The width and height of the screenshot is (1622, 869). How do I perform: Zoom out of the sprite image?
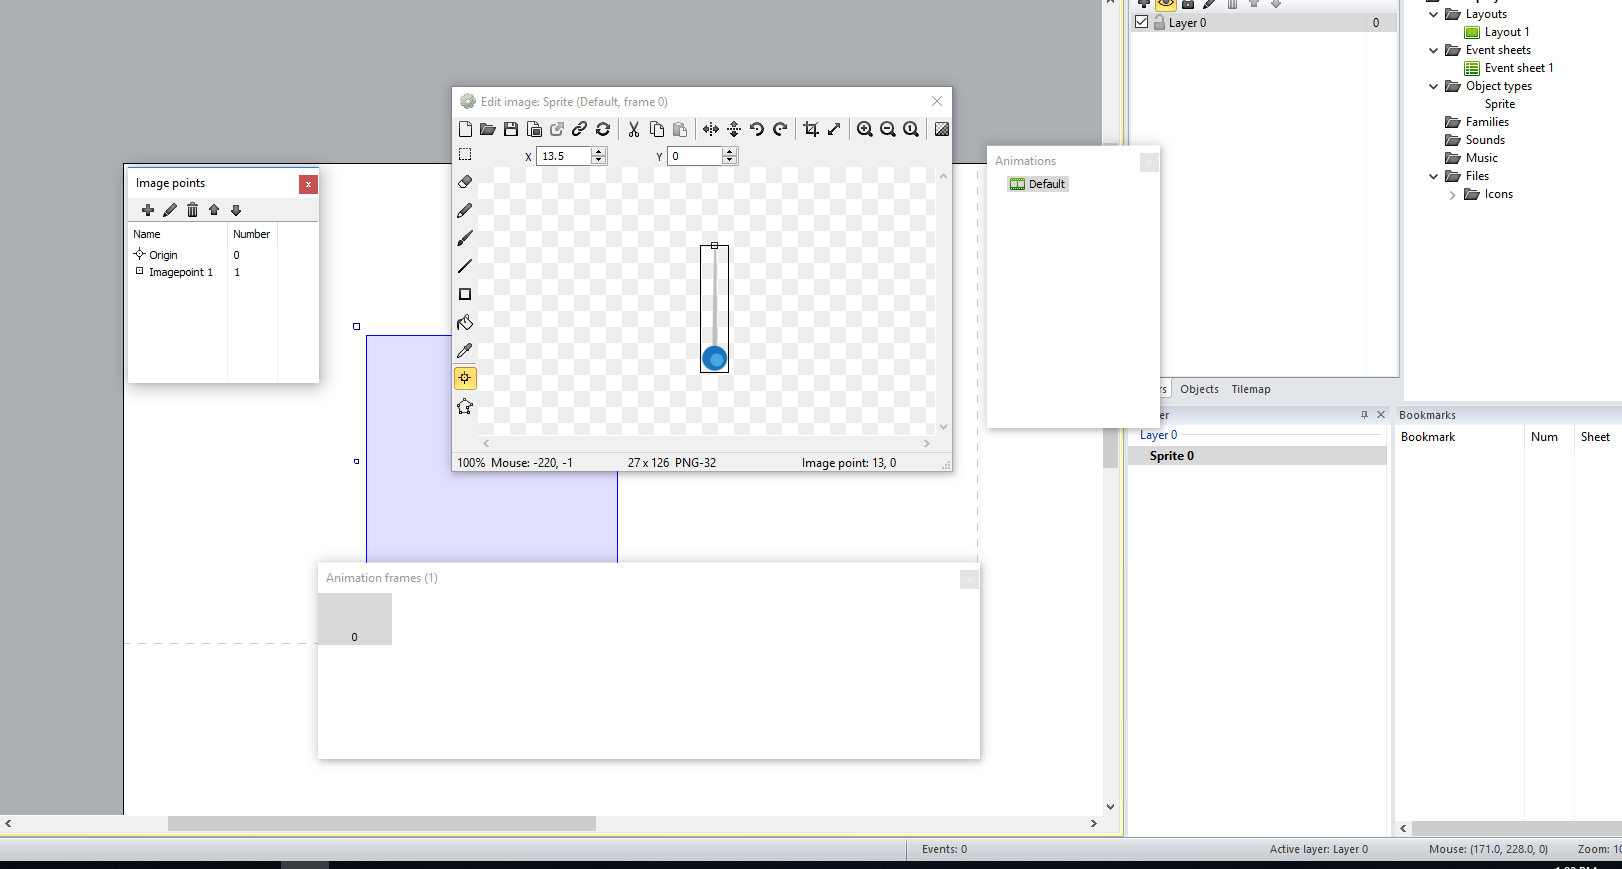pos(888,129)
